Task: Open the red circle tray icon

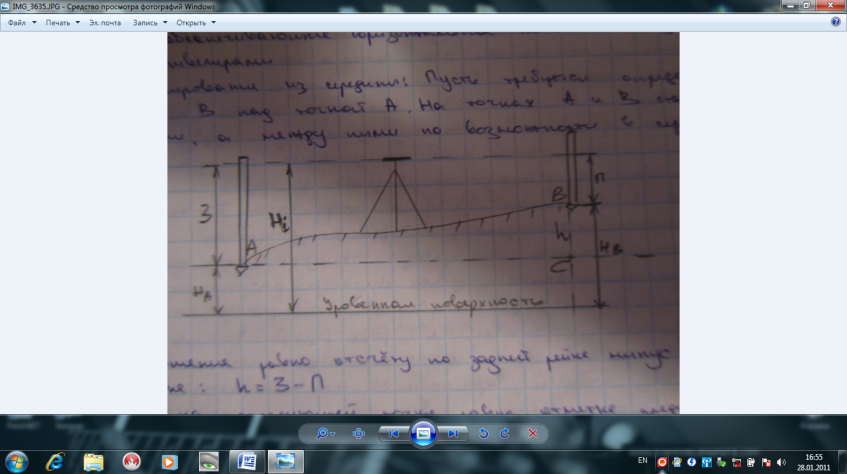Action: point(662,462)
